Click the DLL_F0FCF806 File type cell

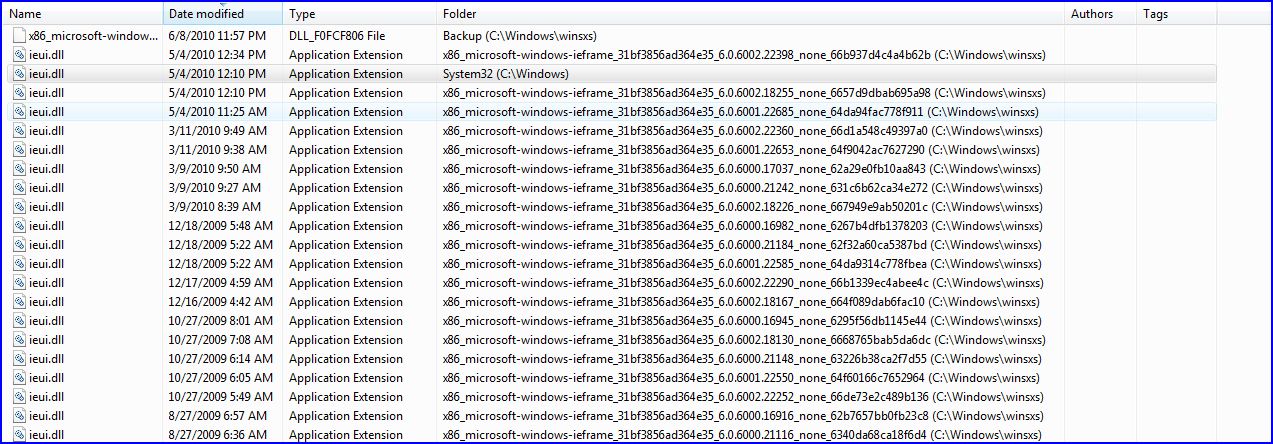point(337,36)
